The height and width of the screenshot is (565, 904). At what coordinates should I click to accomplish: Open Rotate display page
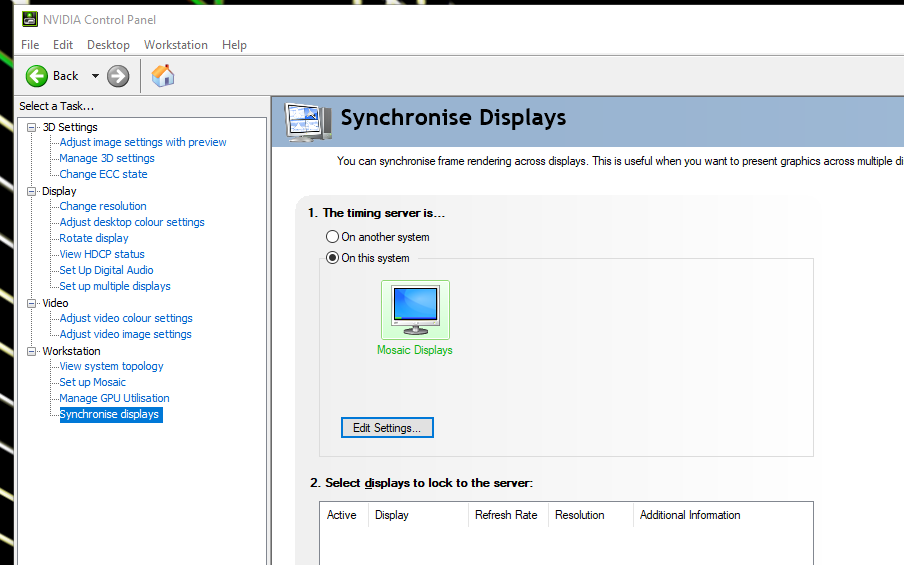94,238
